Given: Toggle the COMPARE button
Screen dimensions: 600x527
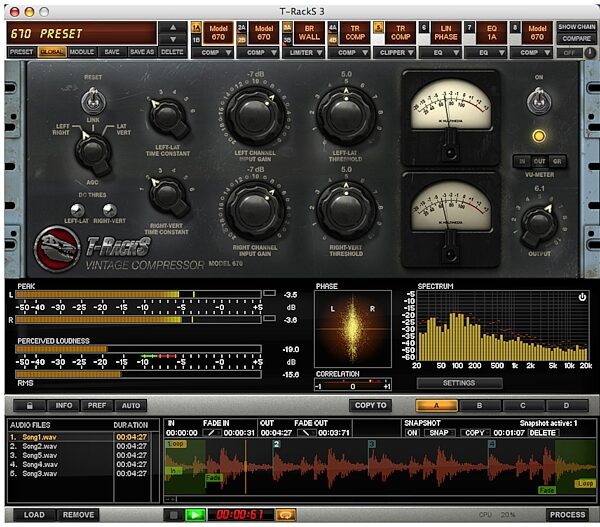Looking at the screenshot, I should pyautogui.click(x=576, y=39).
